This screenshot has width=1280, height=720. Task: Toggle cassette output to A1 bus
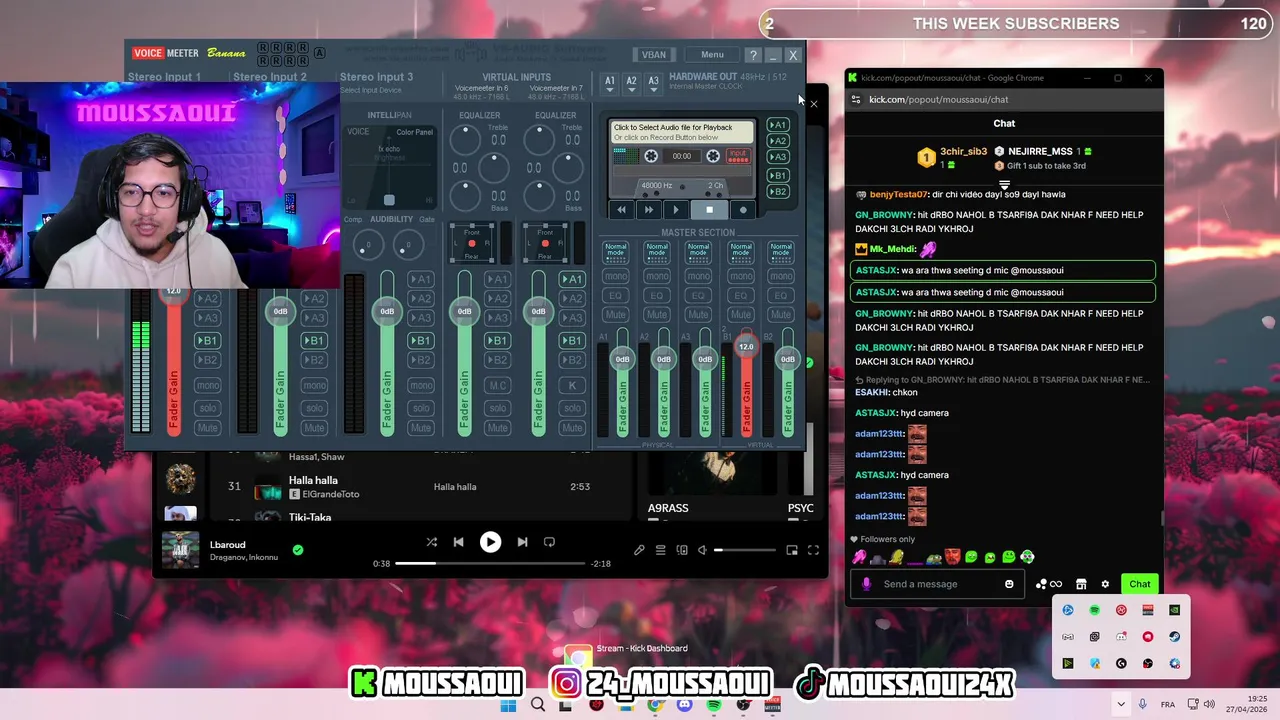[x=777, y=125]
